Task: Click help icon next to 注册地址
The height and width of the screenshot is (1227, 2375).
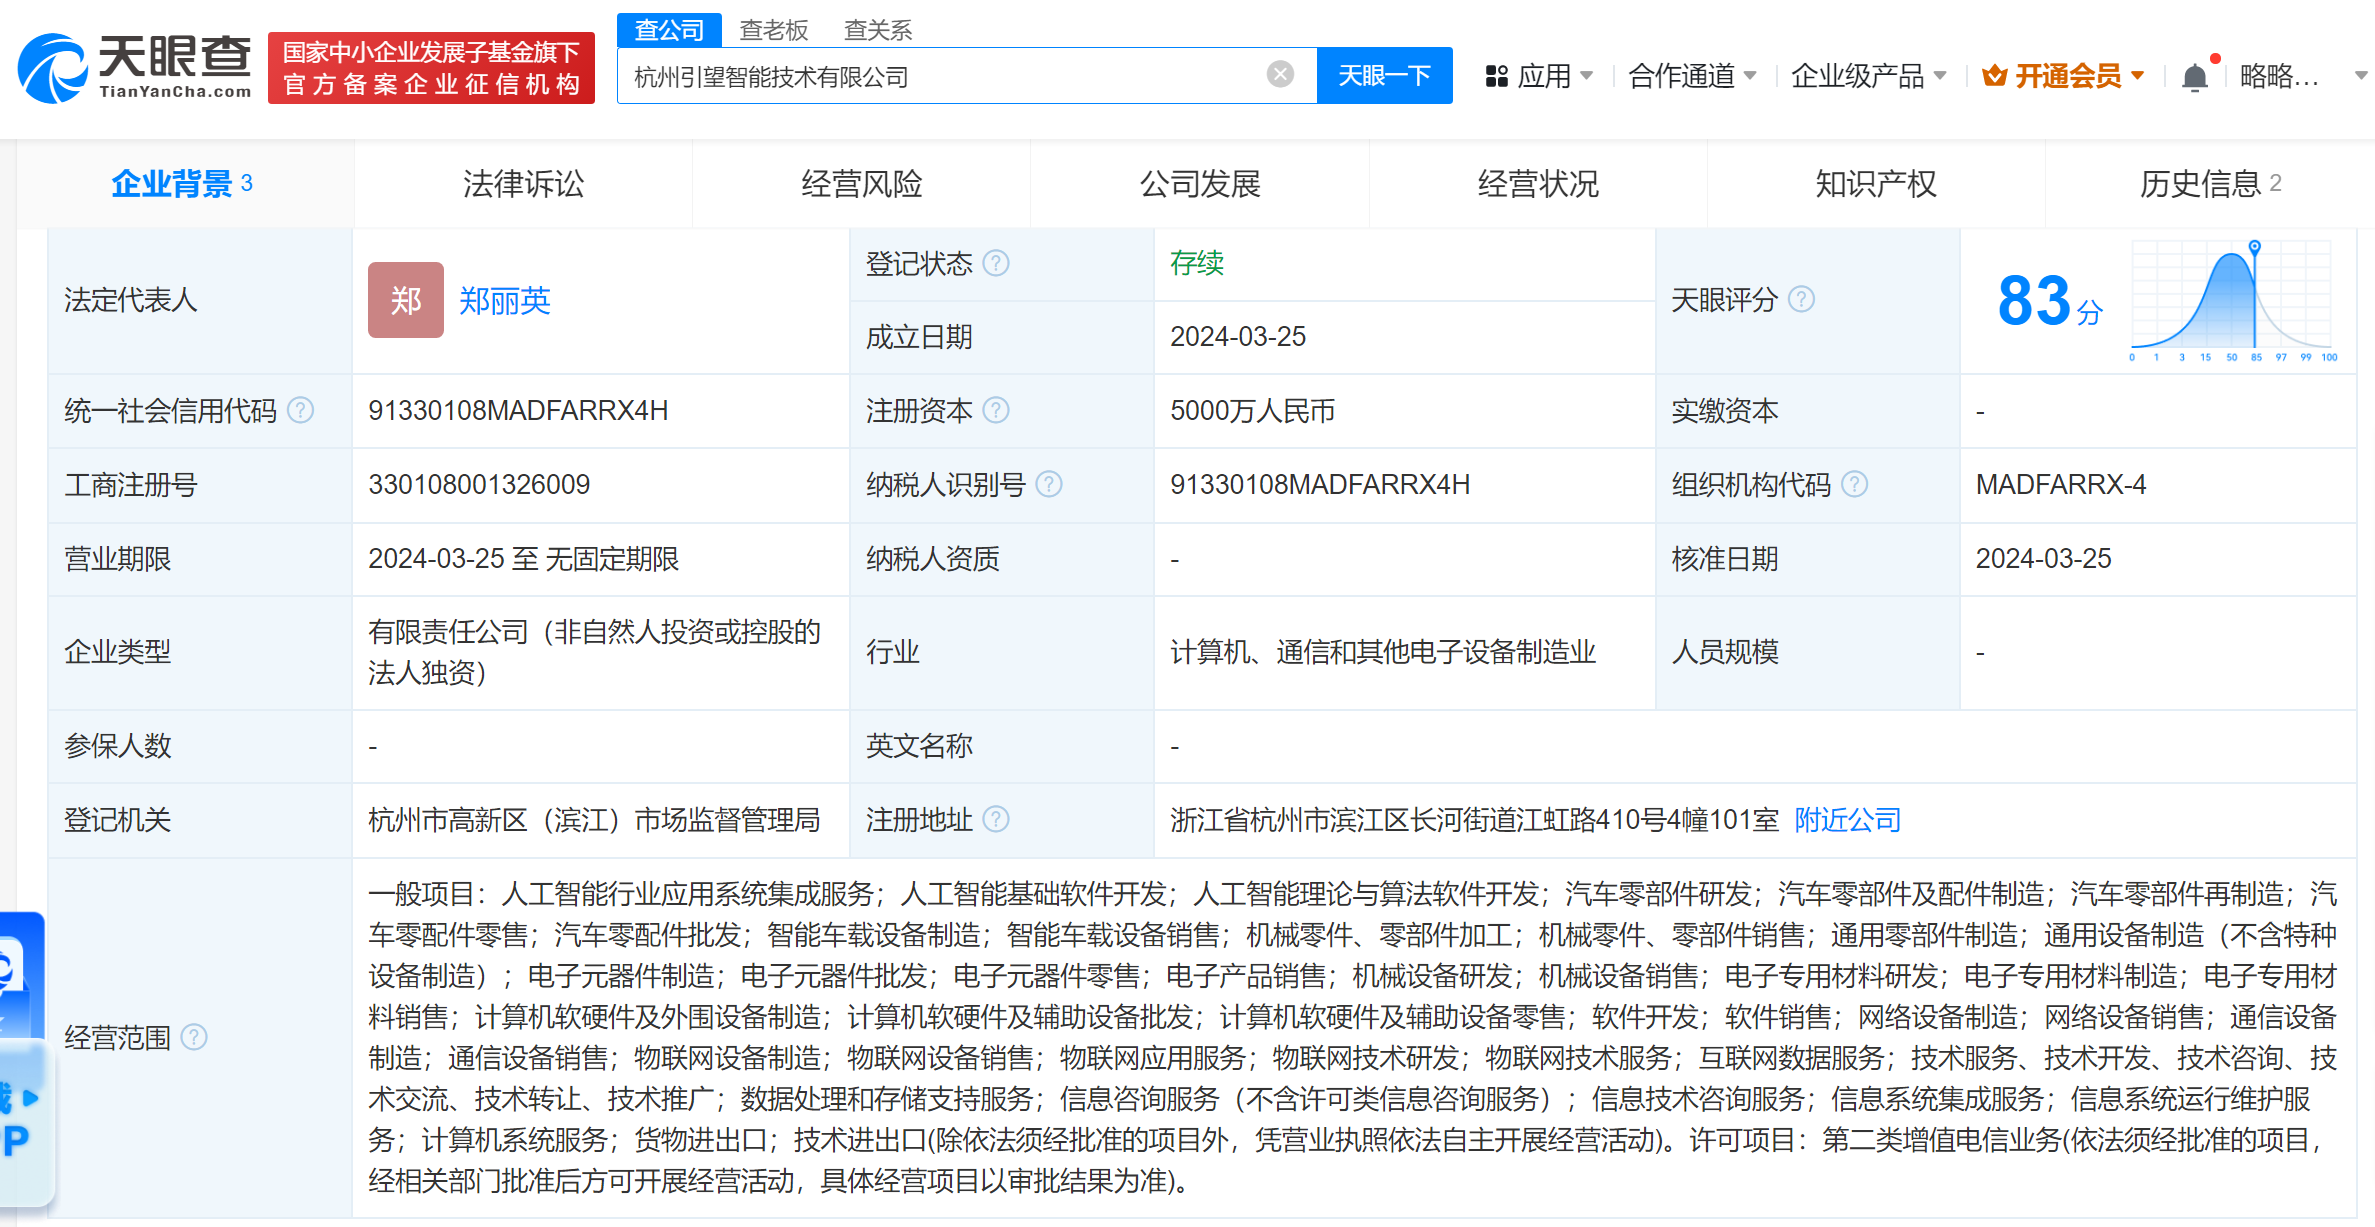Action: [996, 819]
